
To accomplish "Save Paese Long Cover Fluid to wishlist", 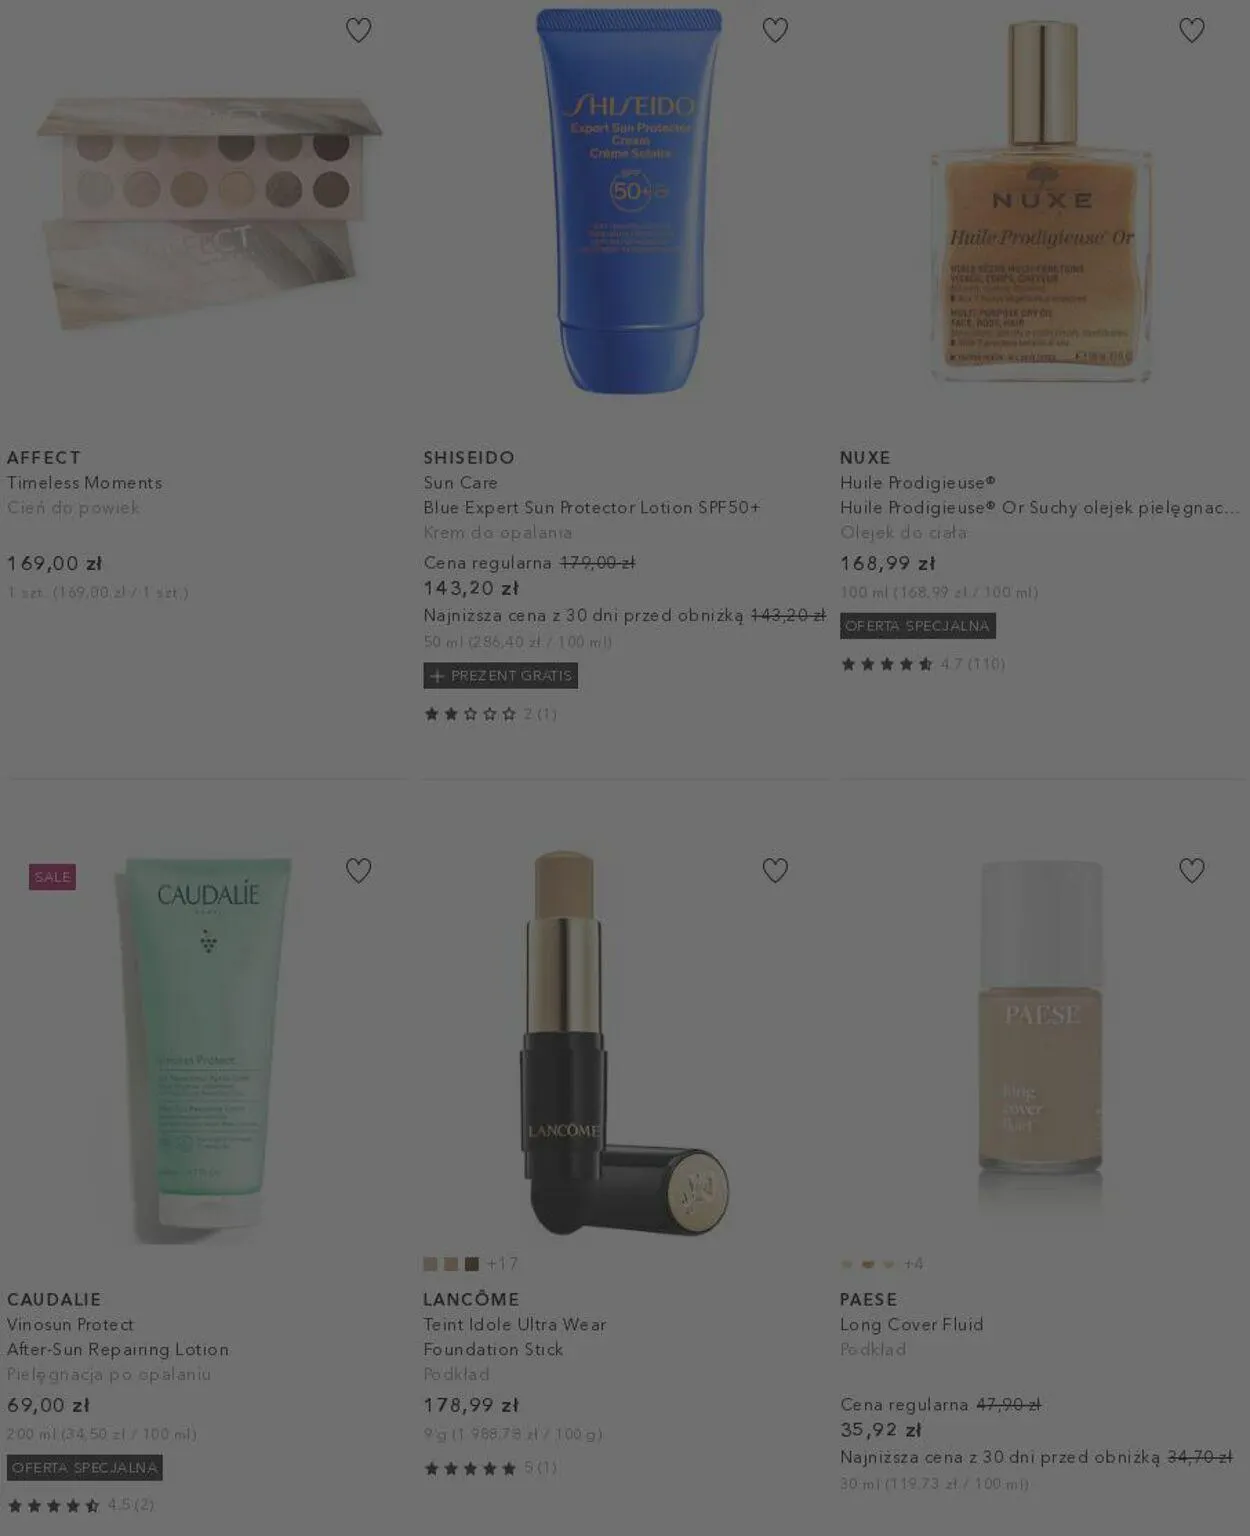I will click(x=1192, y=870).
